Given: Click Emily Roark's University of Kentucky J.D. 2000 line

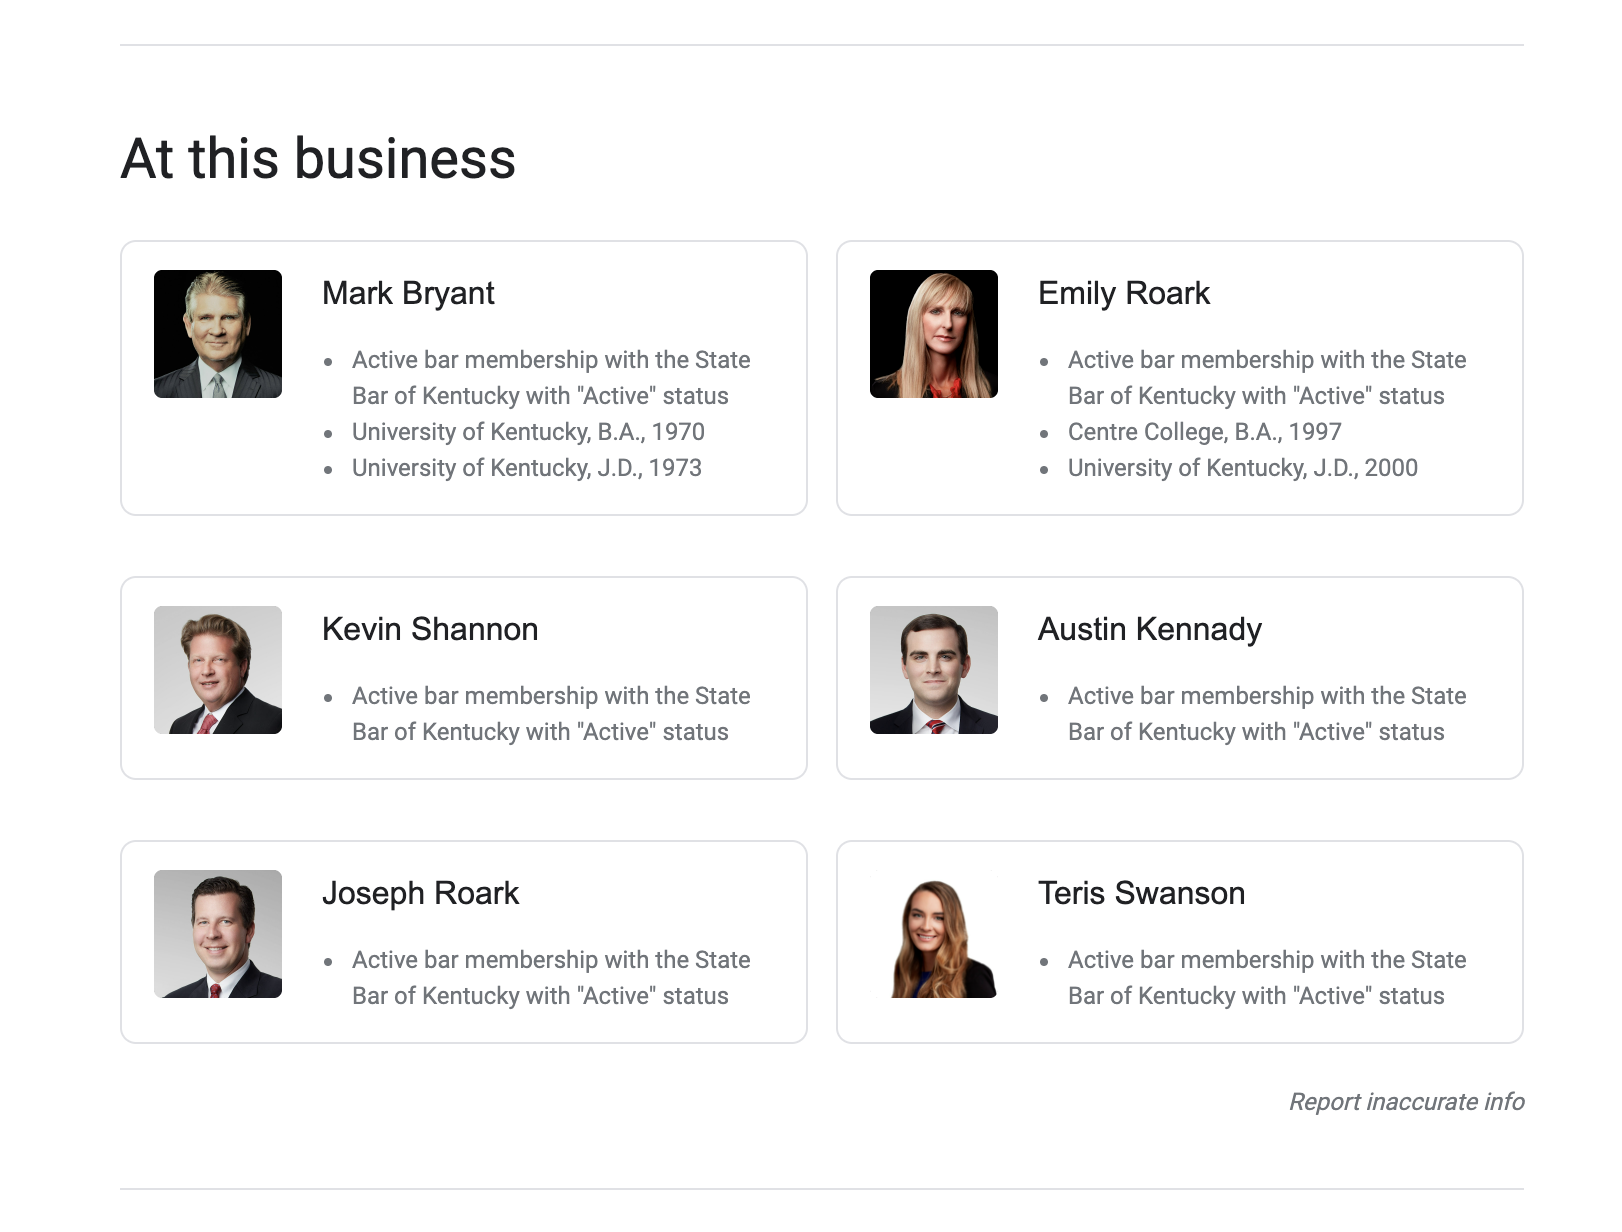Looking at the screenshot, I should pos(1242,468).
